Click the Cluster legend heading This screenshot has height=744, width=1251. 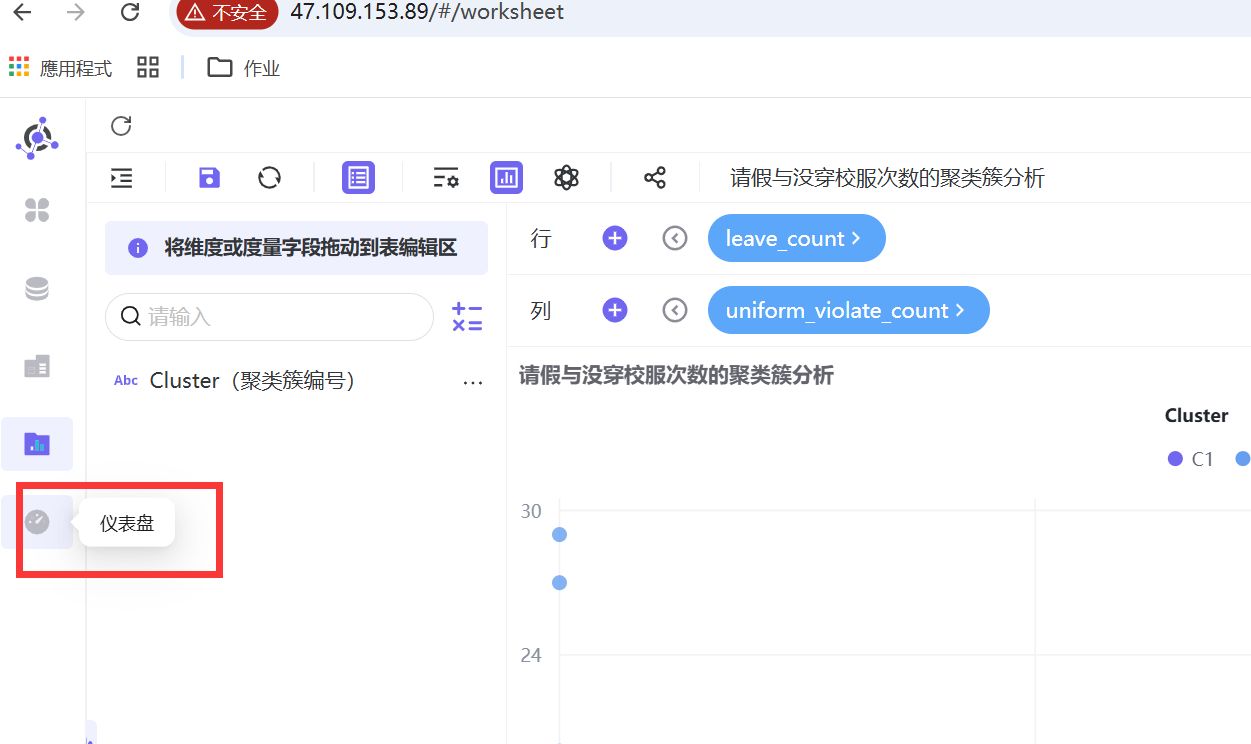pyautogui.click(x=1196, y=415)
